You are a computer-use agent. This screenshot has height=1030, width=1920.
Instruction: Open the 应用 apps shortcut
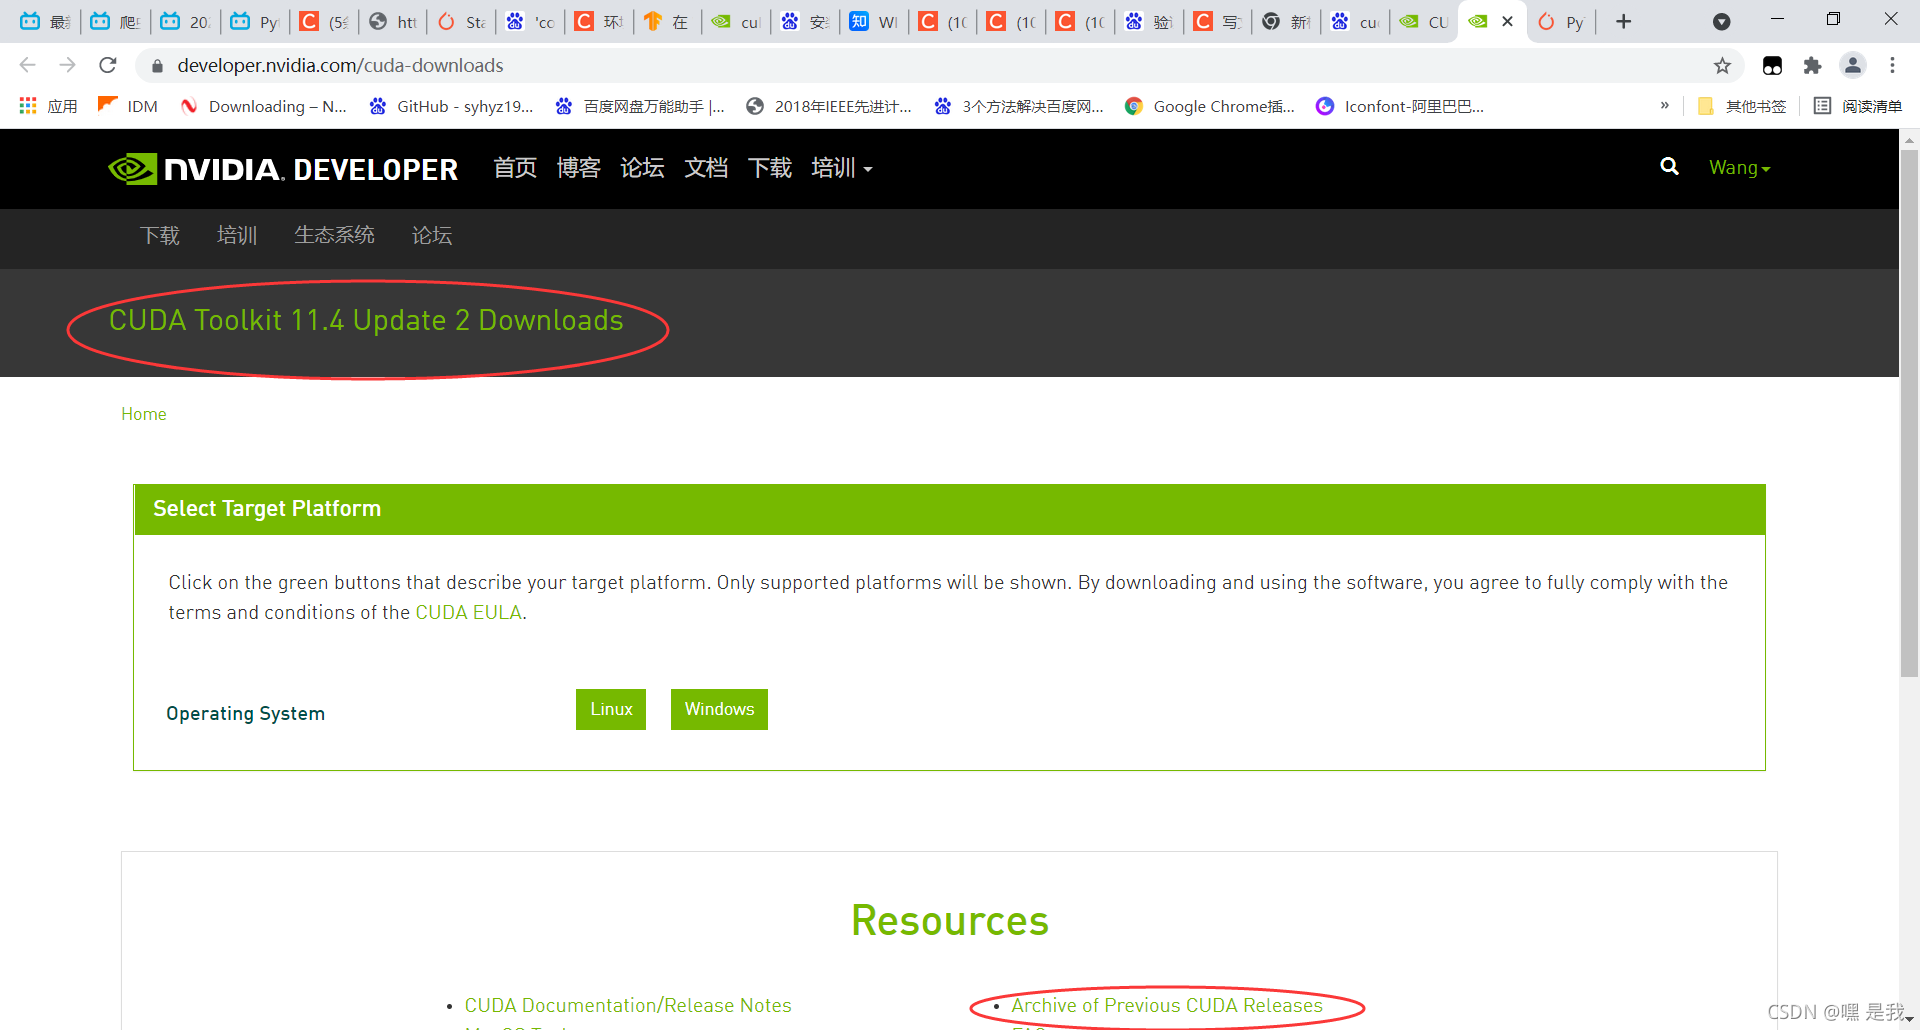pos(48,106)
